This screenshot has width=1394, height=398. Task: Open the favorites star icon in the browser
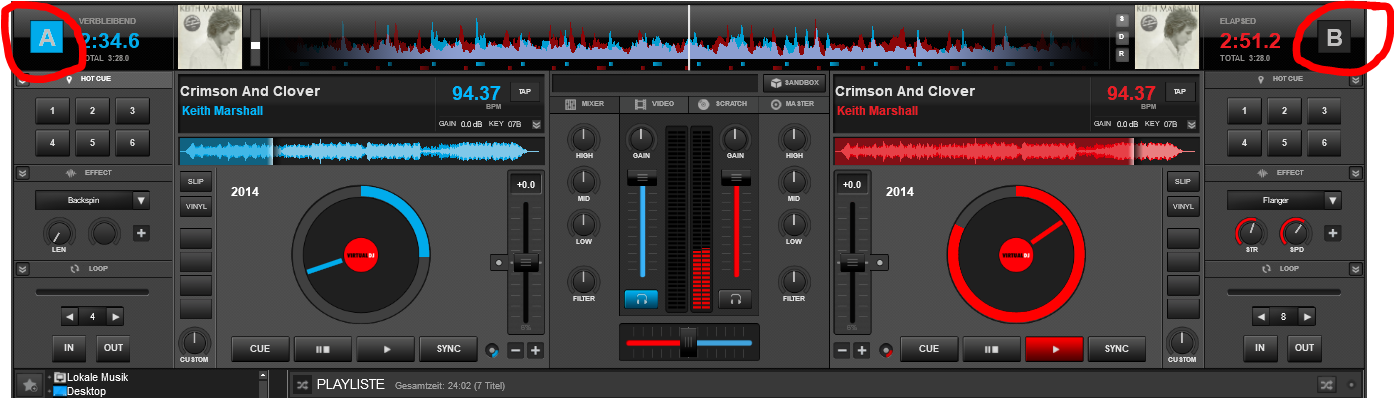pos(29,384)
